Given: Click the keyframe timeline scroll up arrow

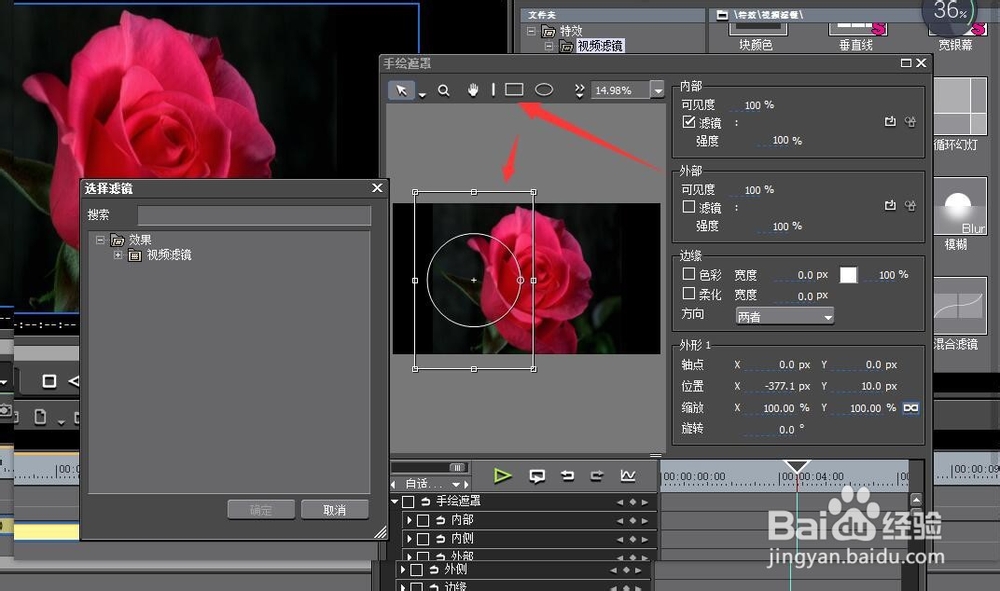Looking at the screenshot, I should 916,500.
